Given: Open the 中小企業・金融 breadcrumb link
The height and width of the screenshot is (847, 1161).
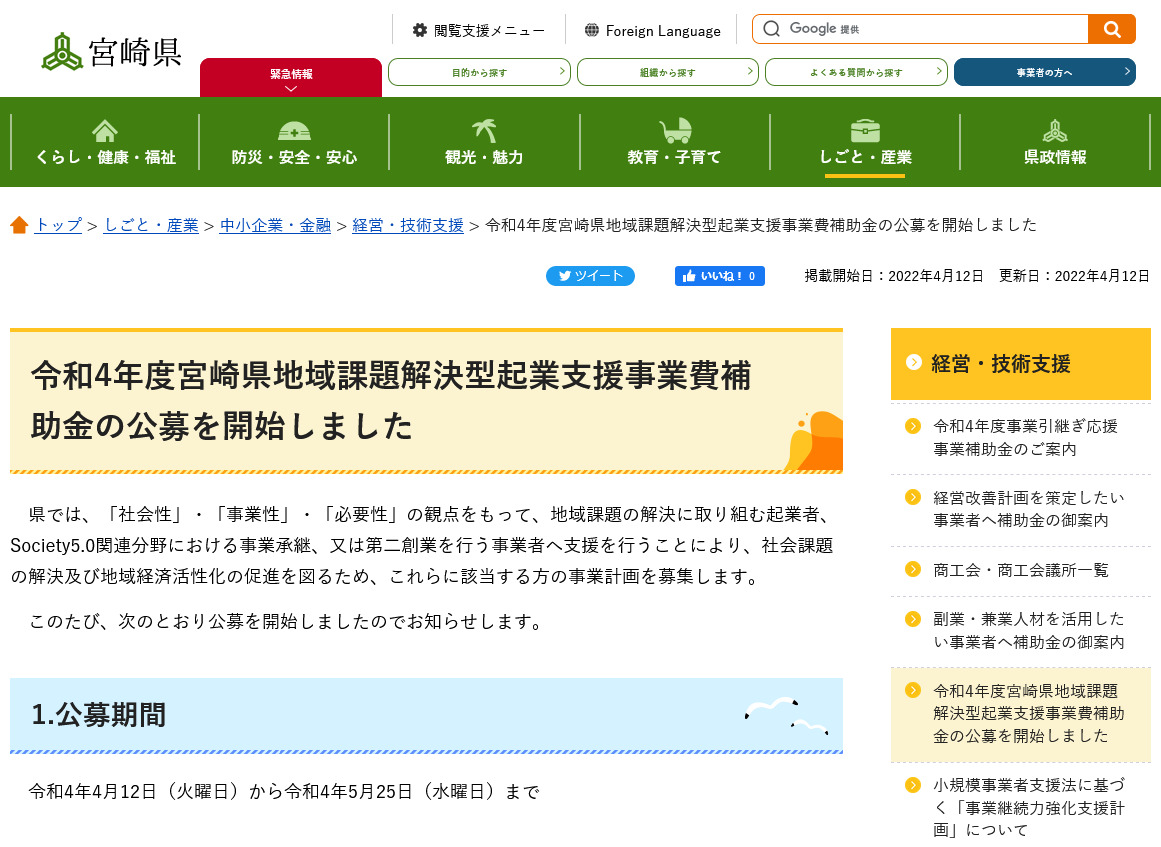Looking at the screenshot, I should pyautogui.click(x=274, y=225).
